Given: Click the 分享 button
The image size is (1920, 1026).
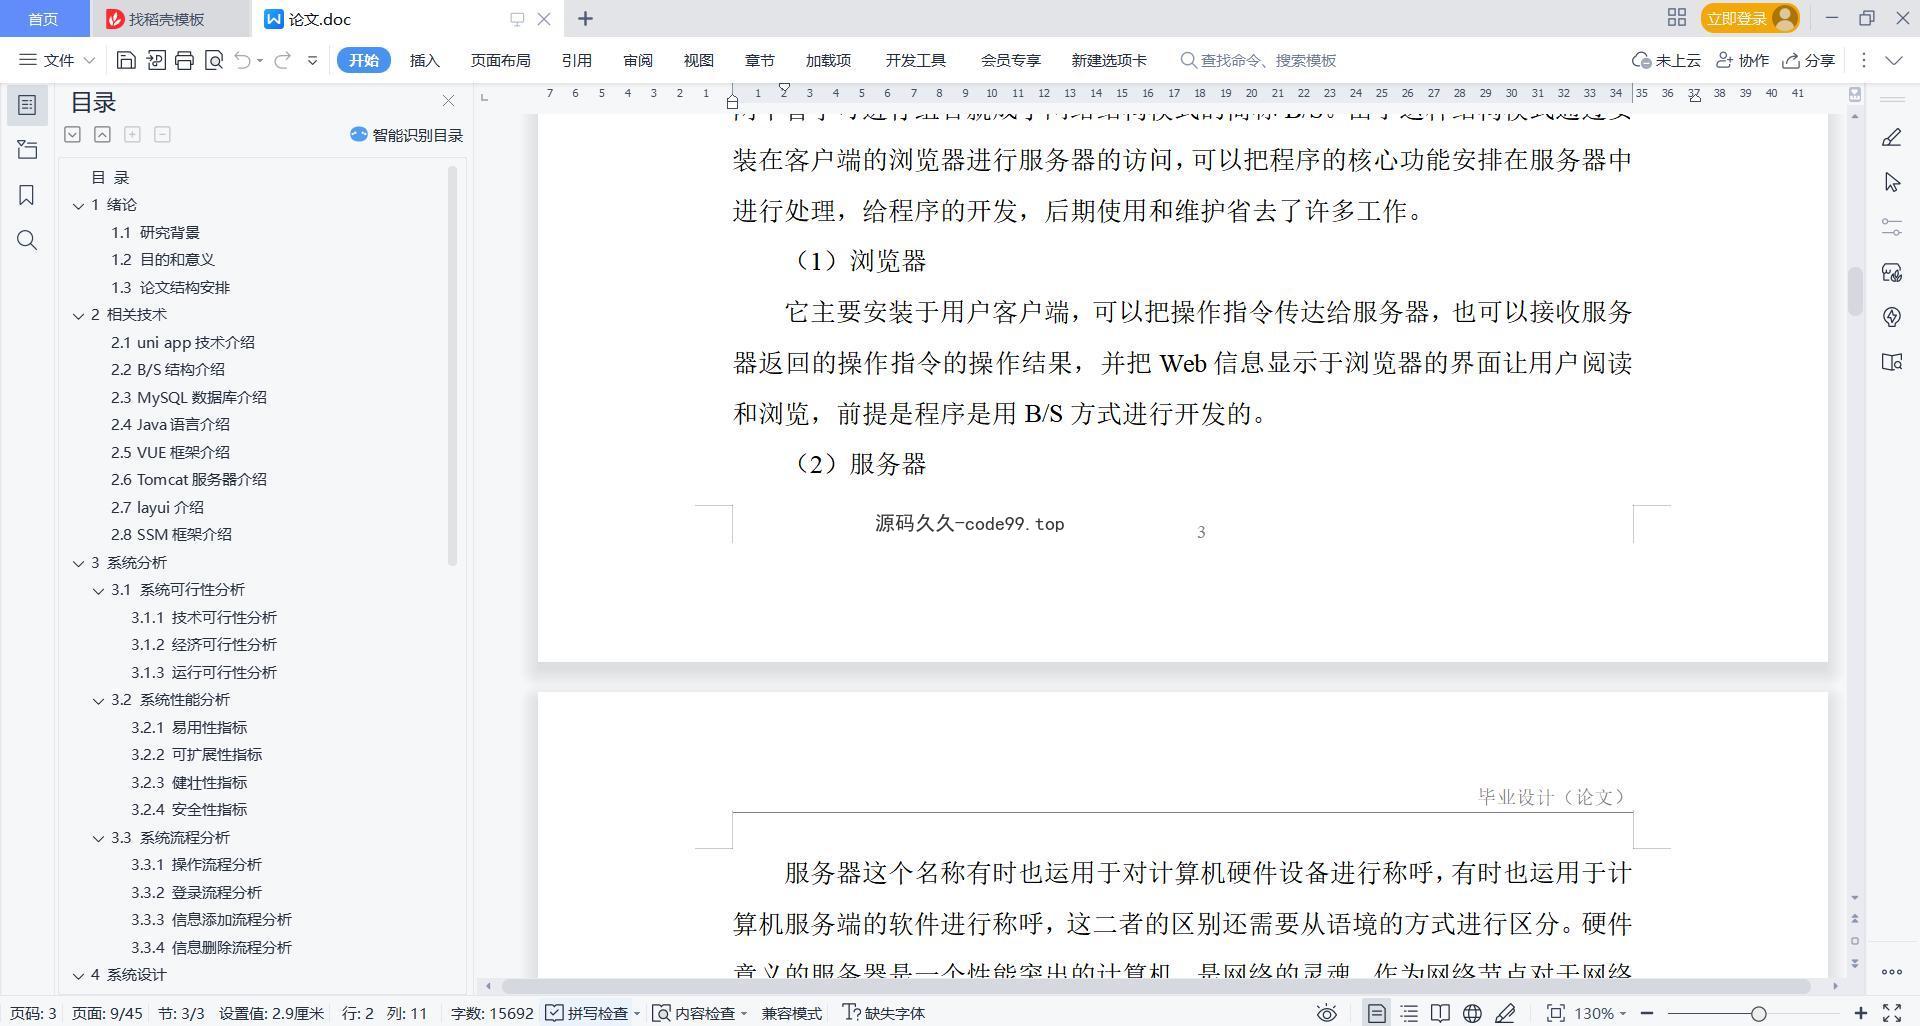Looking at the screenshot, I should 1808,60.
